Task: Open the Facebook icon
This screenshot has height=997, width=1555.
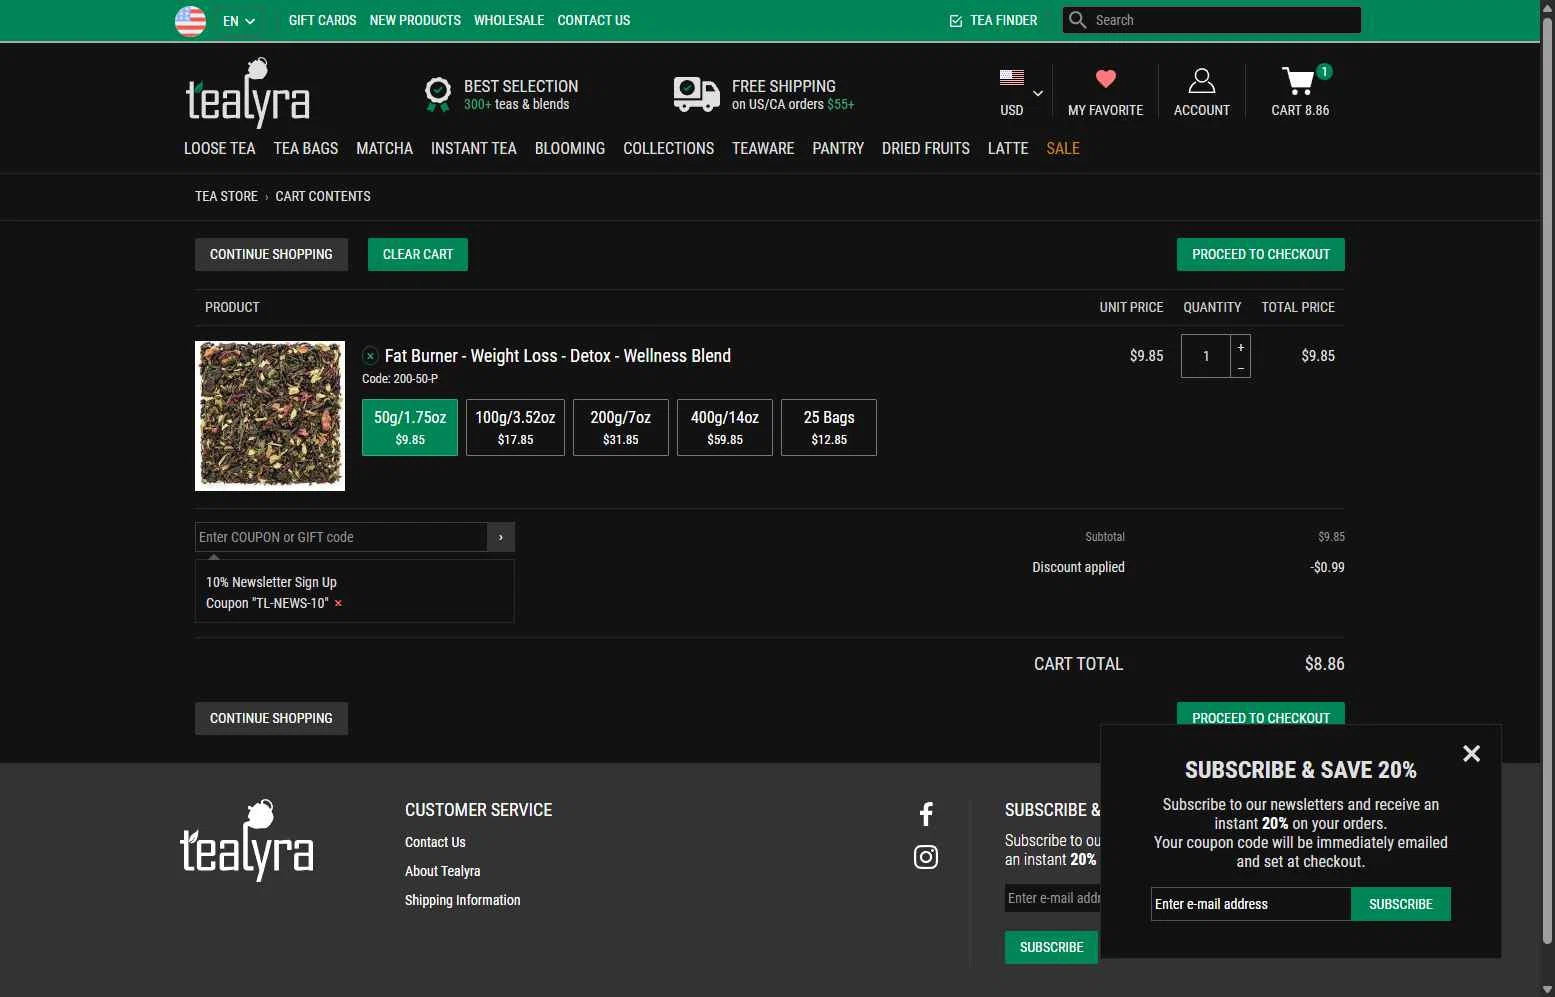Action: [926, 814]
